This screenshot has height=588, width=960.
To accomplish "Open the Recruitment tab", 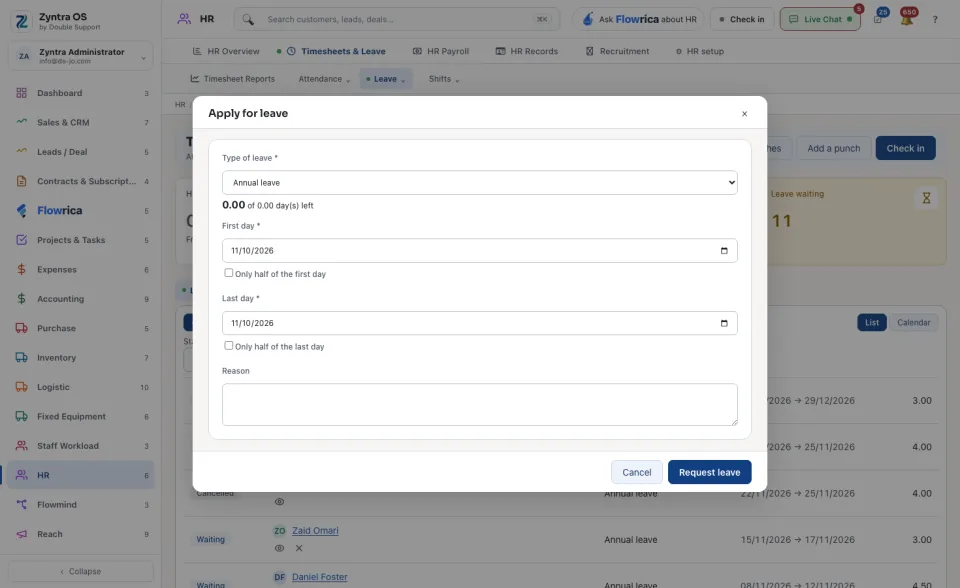I will [x=617, y=51].
